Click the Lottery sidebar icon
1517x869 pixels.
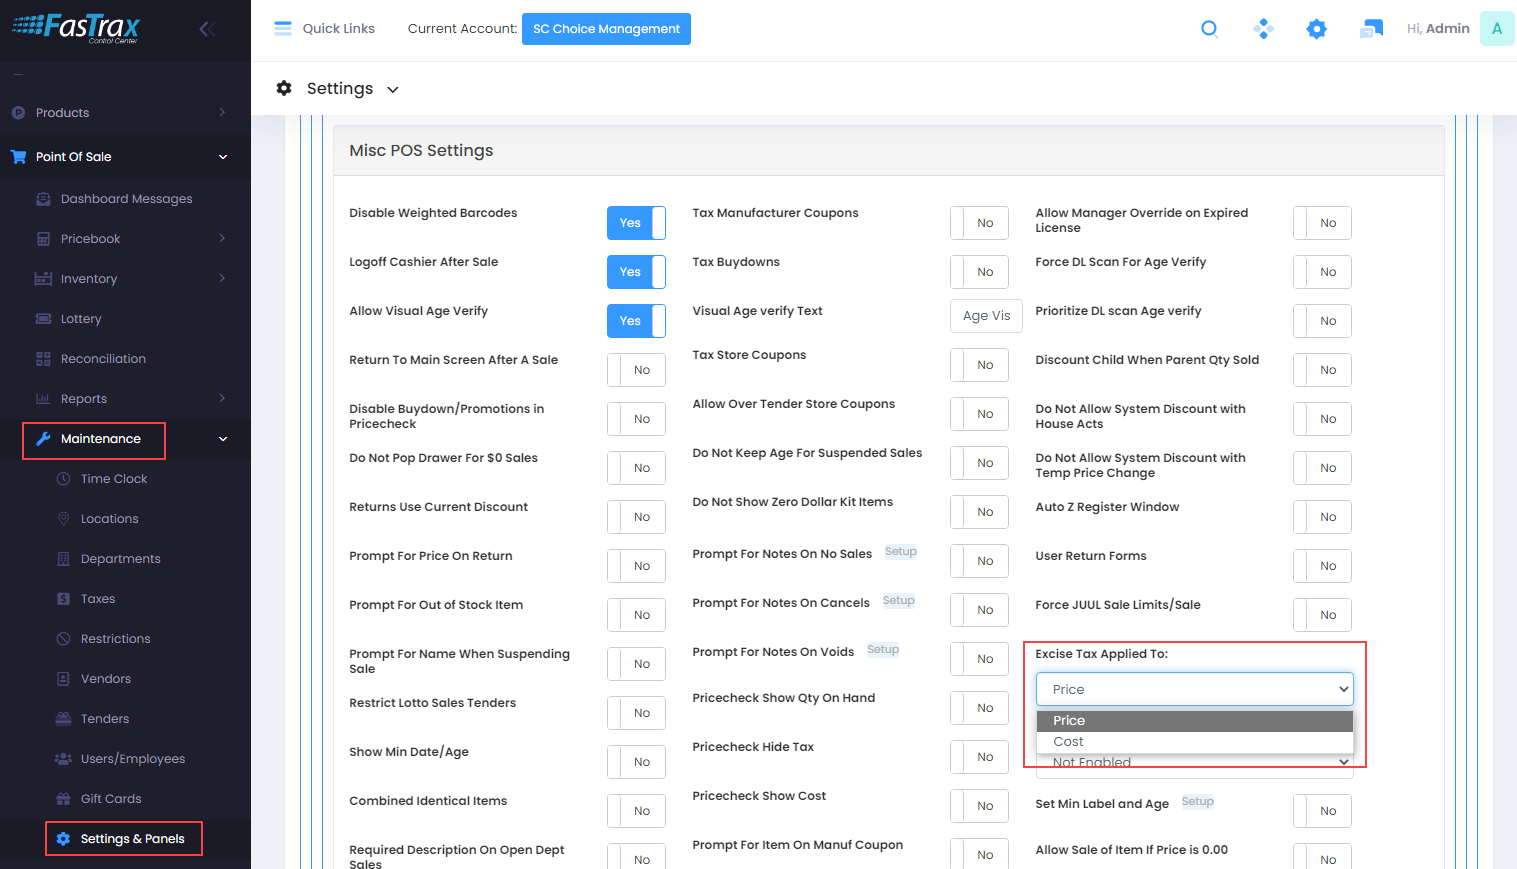point(43,319)
